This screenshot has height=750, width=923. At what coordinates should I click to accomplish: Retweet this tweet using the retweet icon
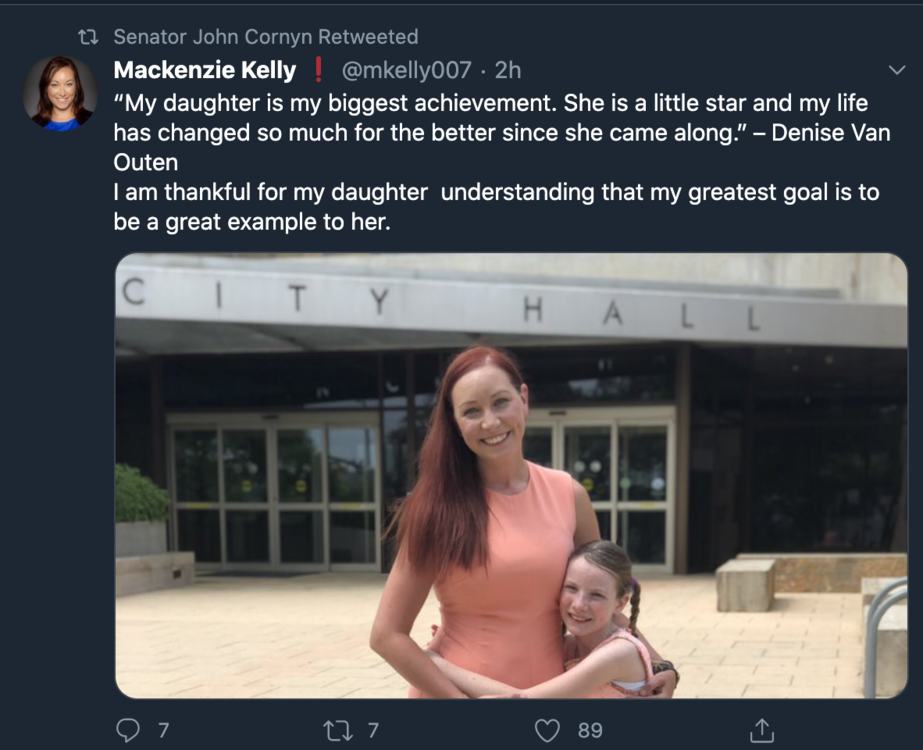click(x=335, y=730)
